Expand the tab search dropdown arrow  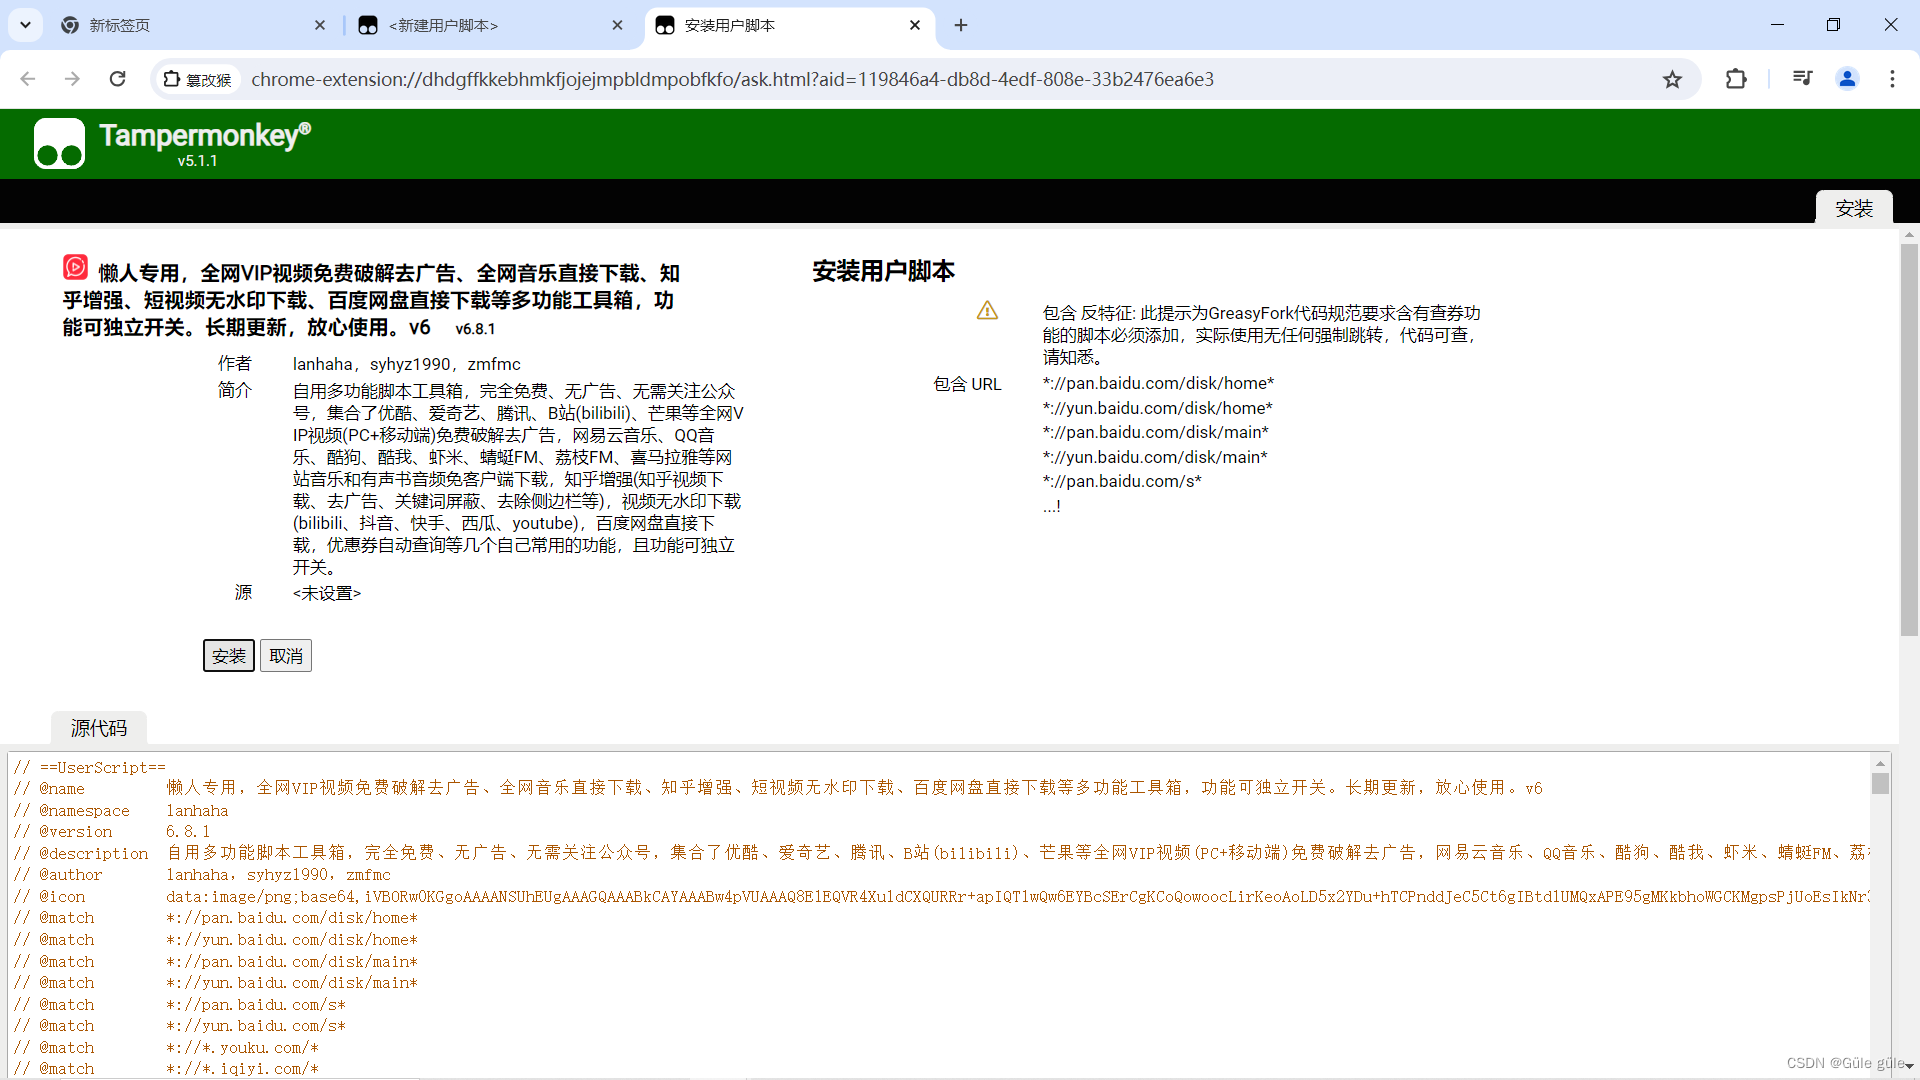click(25, 25)
